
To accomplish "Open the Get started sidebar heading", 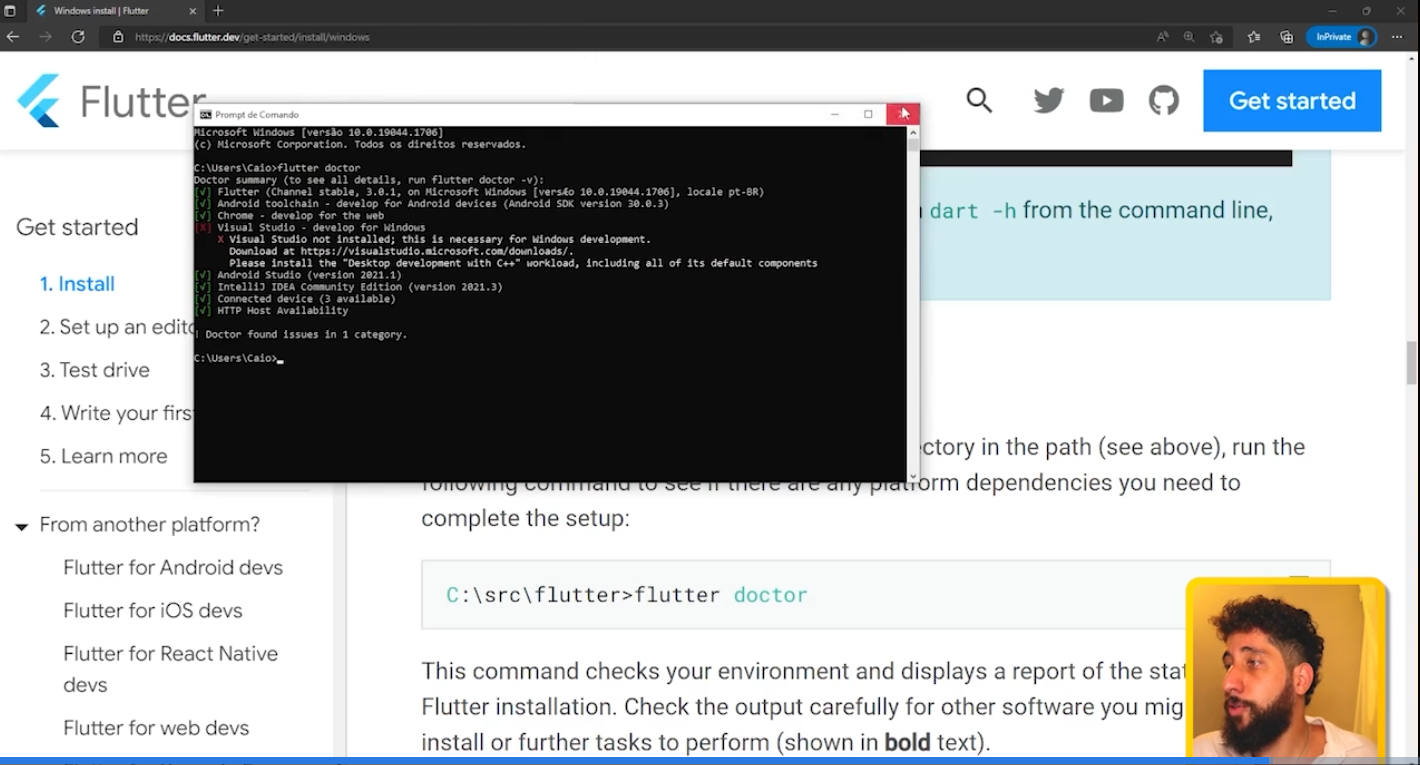I will (x=77, y=227).
